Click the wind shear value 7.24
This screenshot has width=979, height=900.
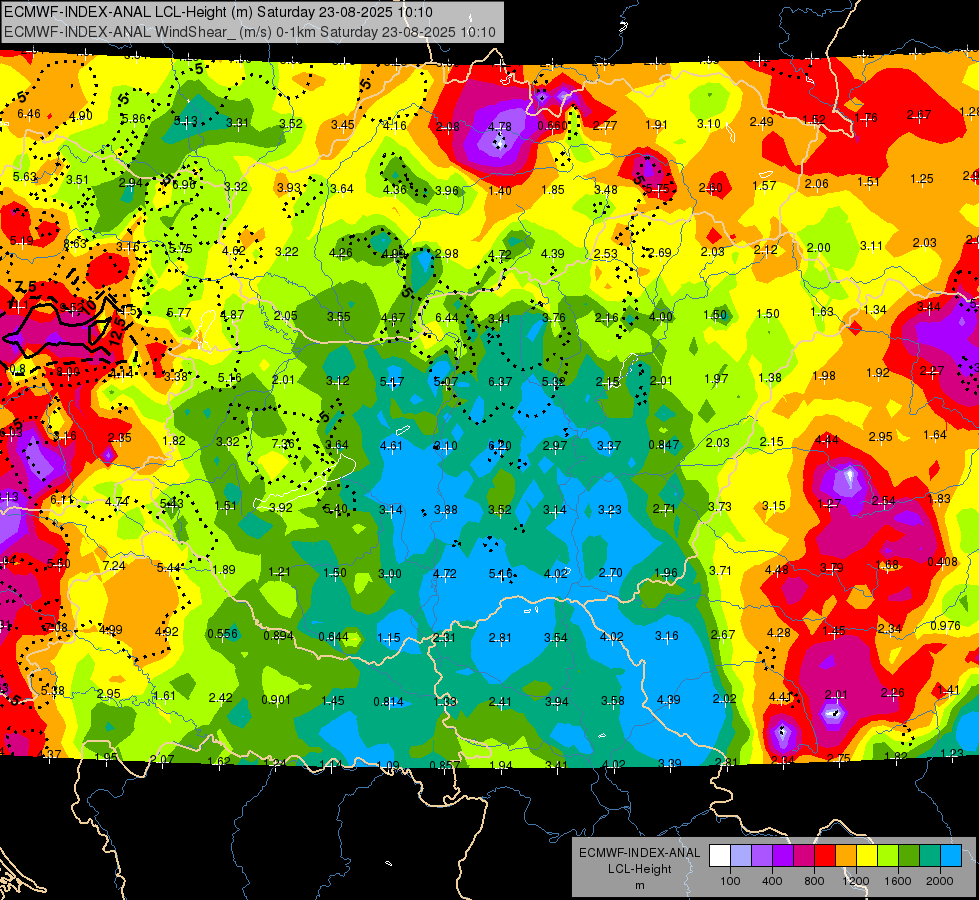114,566
